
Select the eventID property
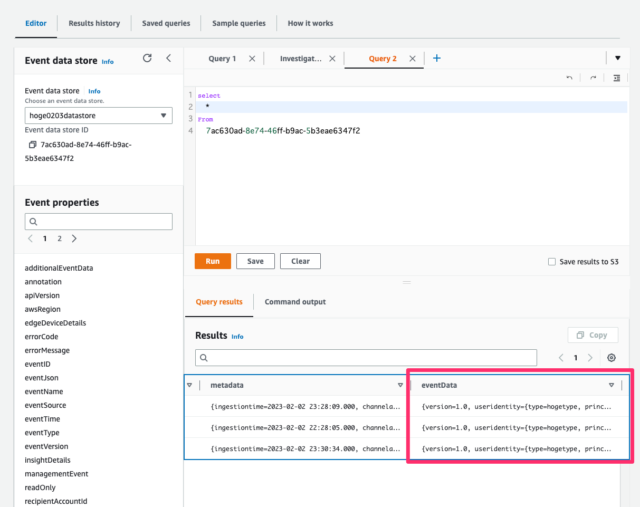pos(38,364)
